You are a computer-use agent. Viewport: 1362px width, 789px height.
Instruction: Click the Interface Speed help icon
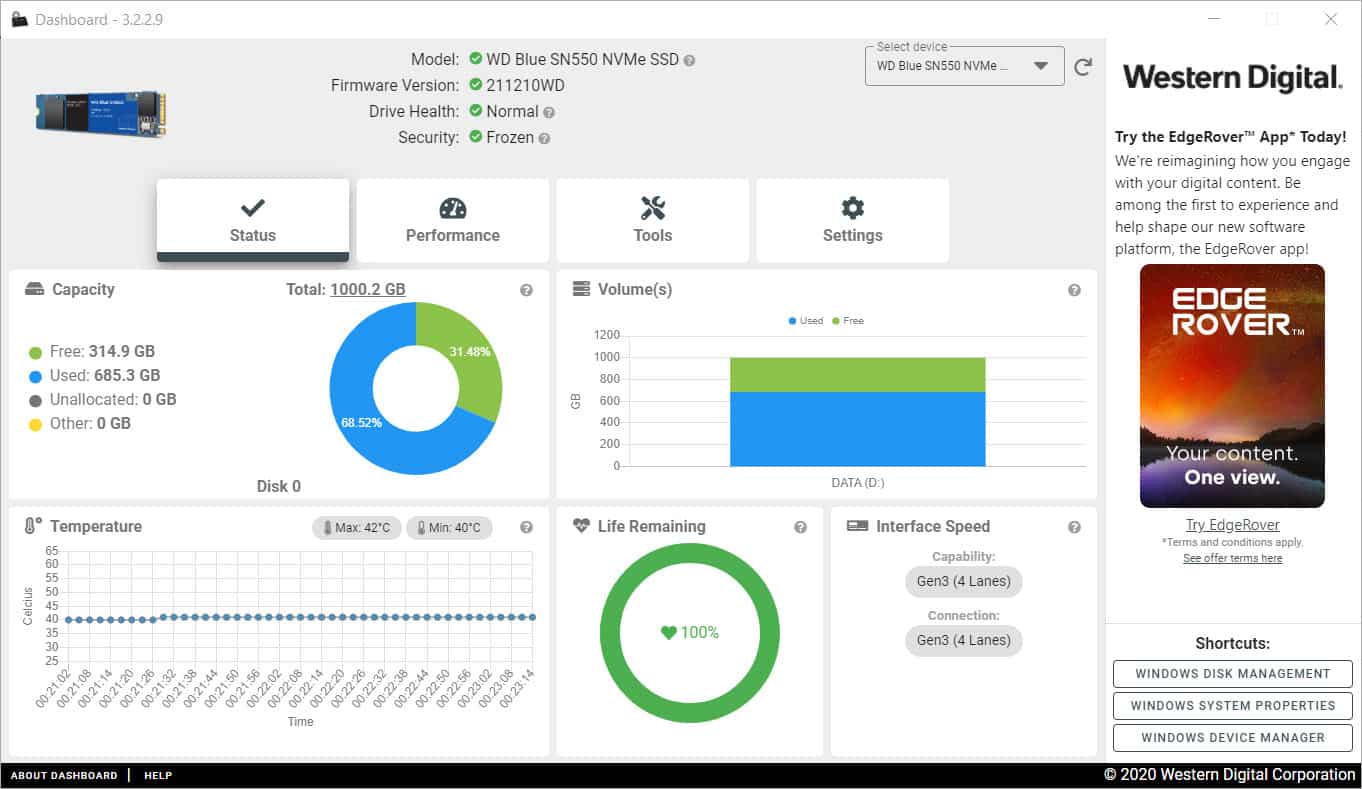(x=1074, y=527)
